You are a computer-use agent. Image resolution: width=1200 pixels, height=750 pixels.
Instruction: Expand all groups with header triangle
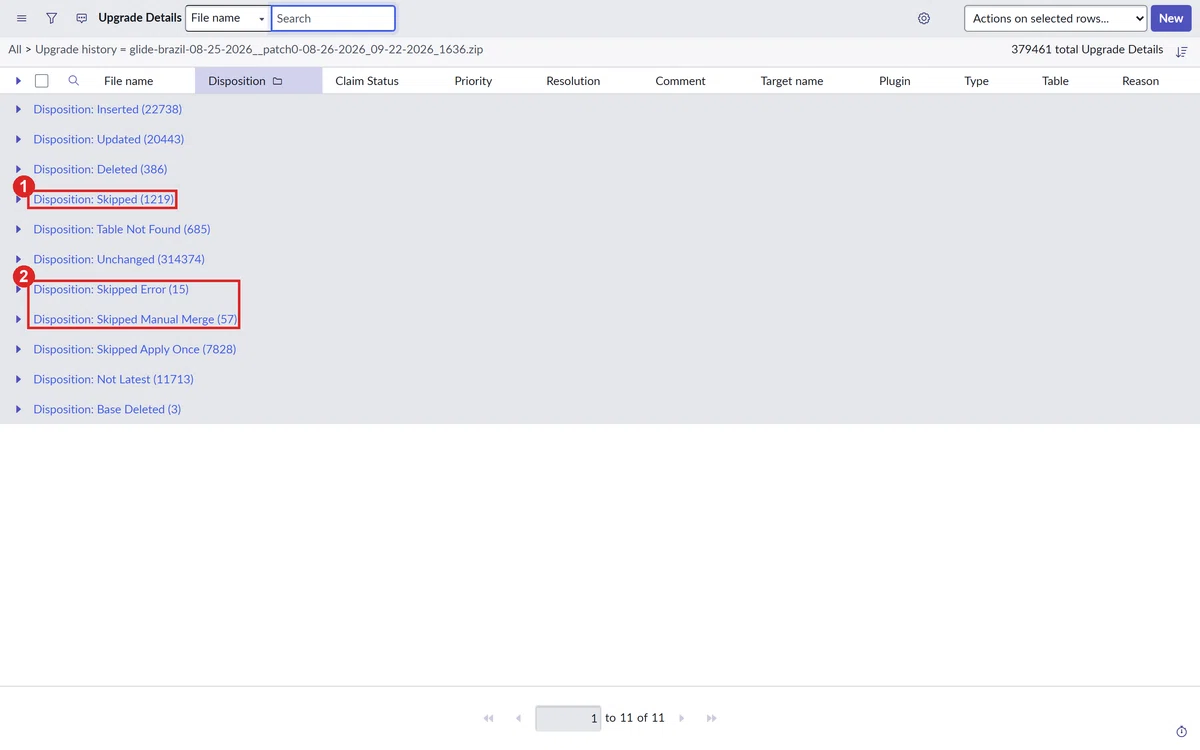pyautogui.click(x=18, y=81)
